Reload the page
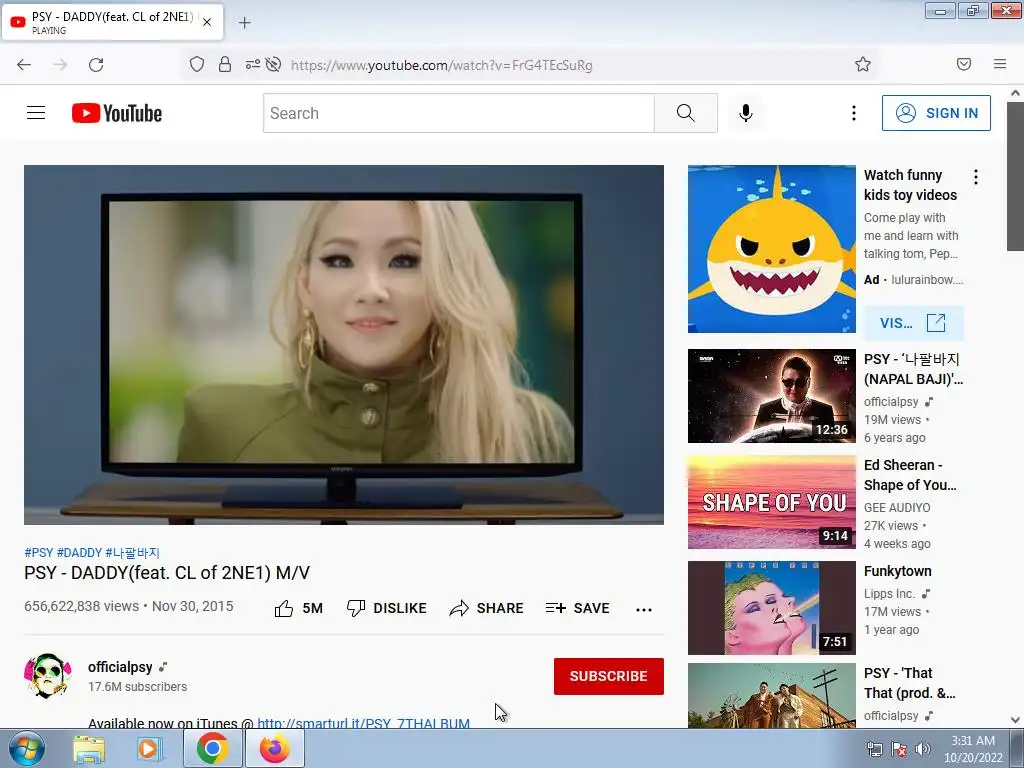This screenshot has width=1024, height=768. tap(96, 65)
